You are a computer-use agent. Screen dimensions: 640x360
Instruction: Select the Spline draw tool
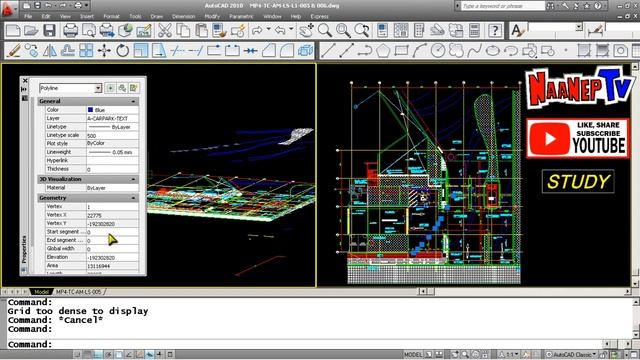pyautogui.click(x=474, y=51)
